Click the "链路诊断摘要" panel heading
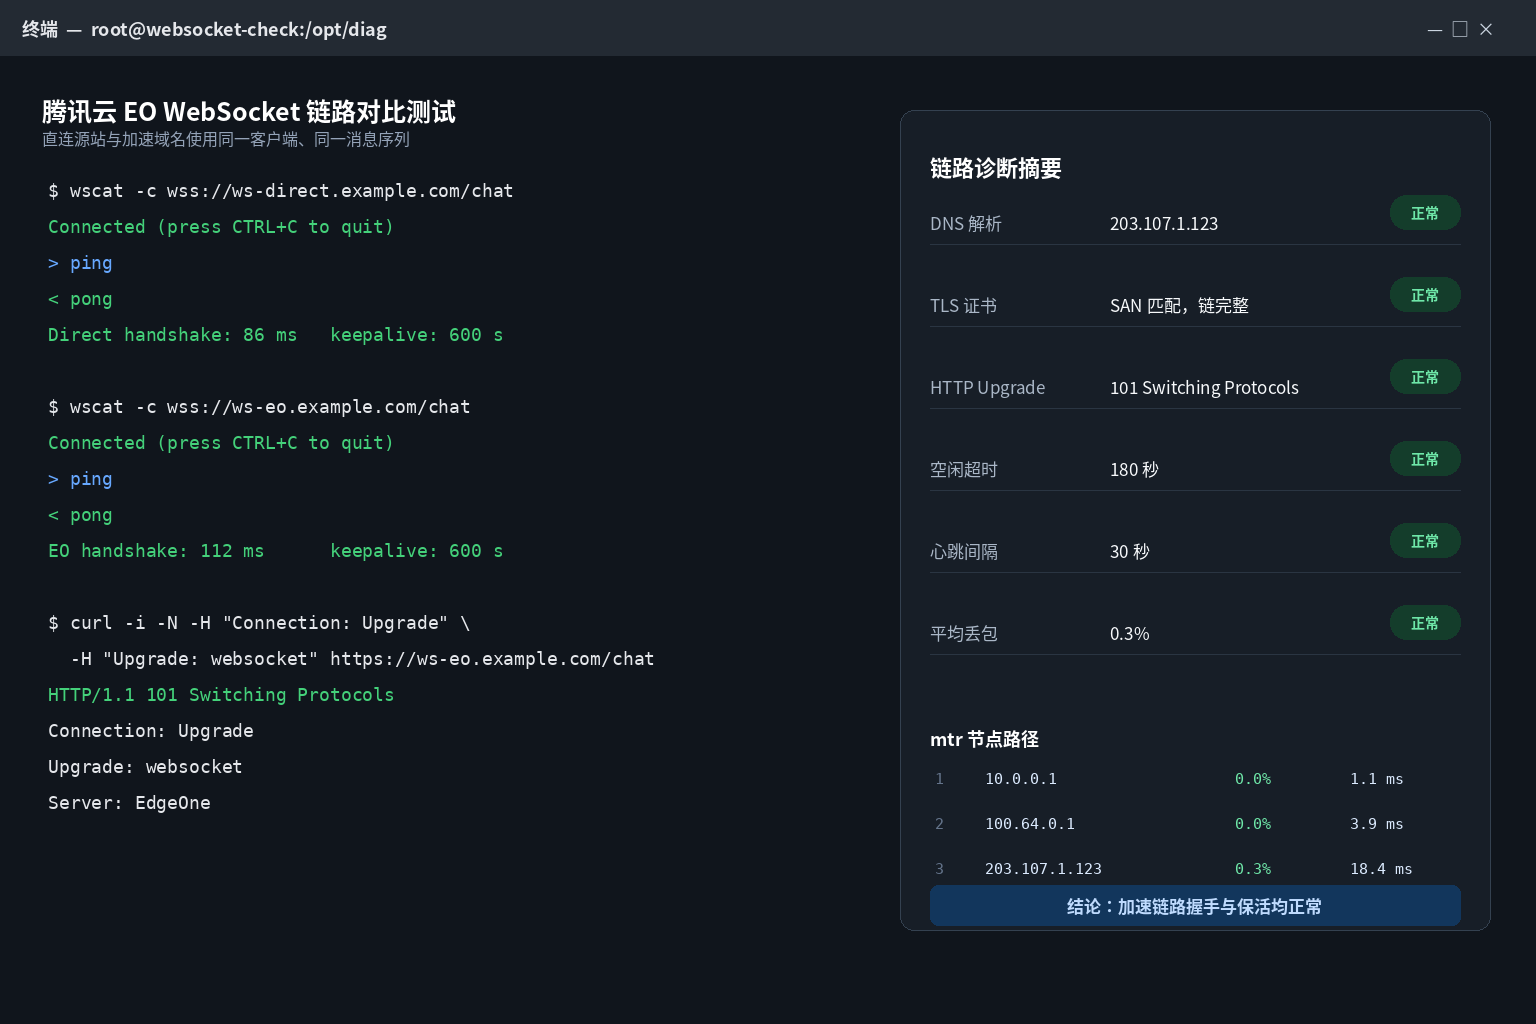The height and width of the screenshot is (1024, 1536). pyautogui.click(x=996, y=168)
